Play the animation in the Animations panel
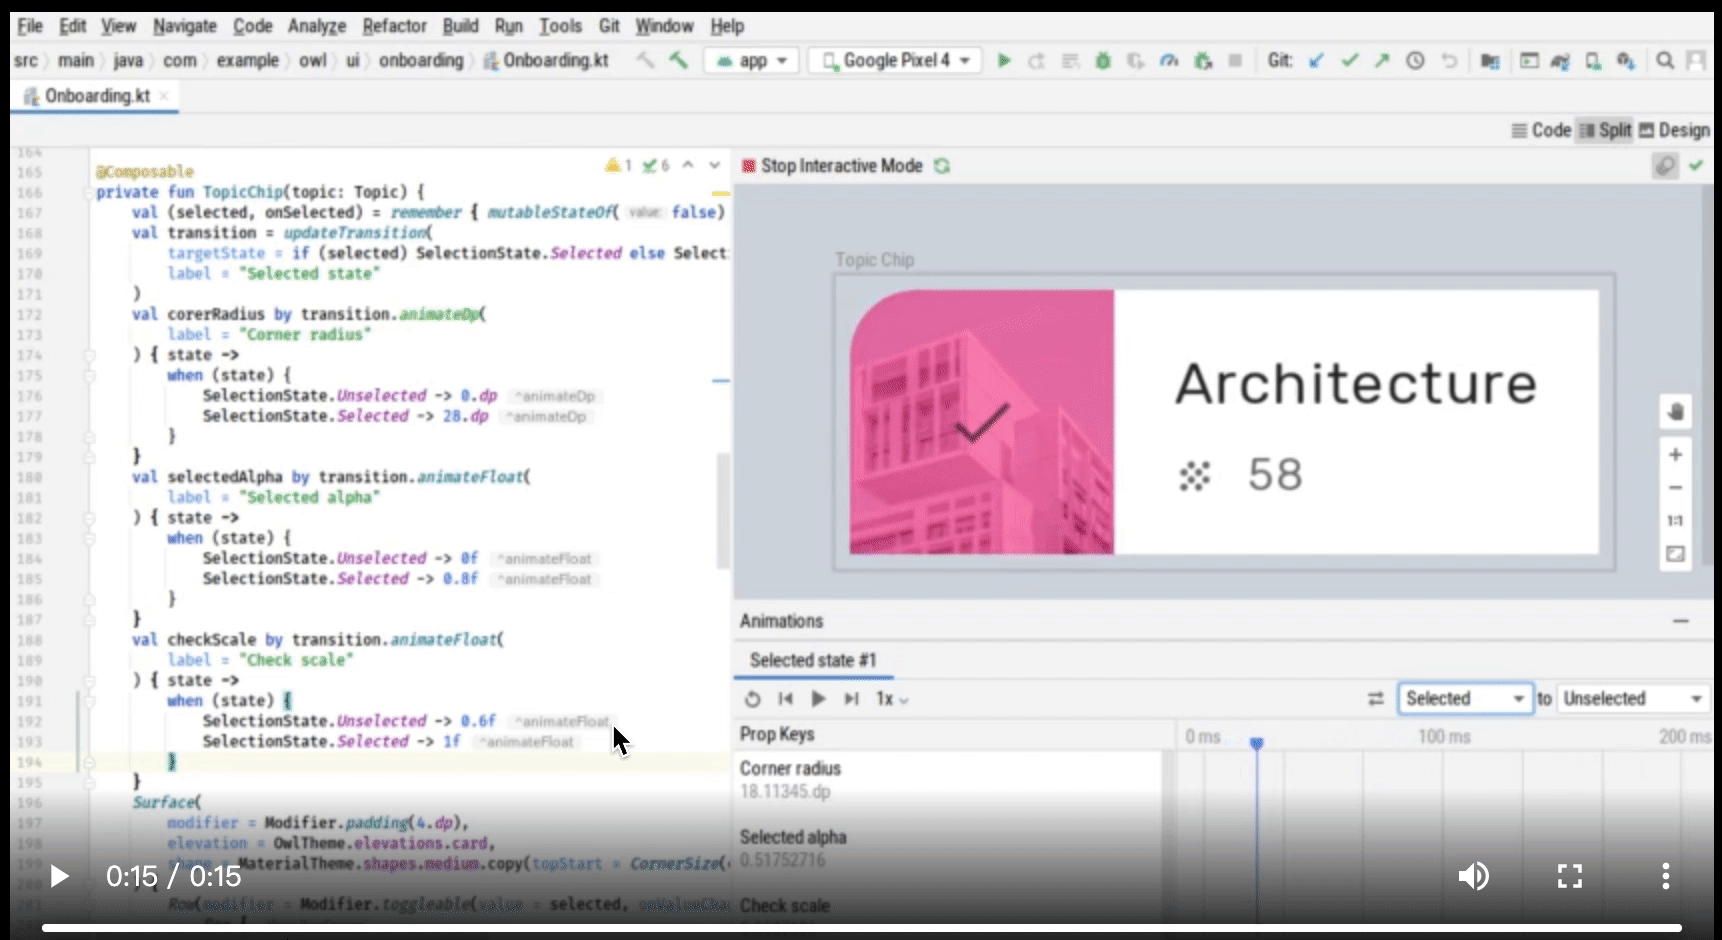1722x940 pixels. click(x=818, y=699)
